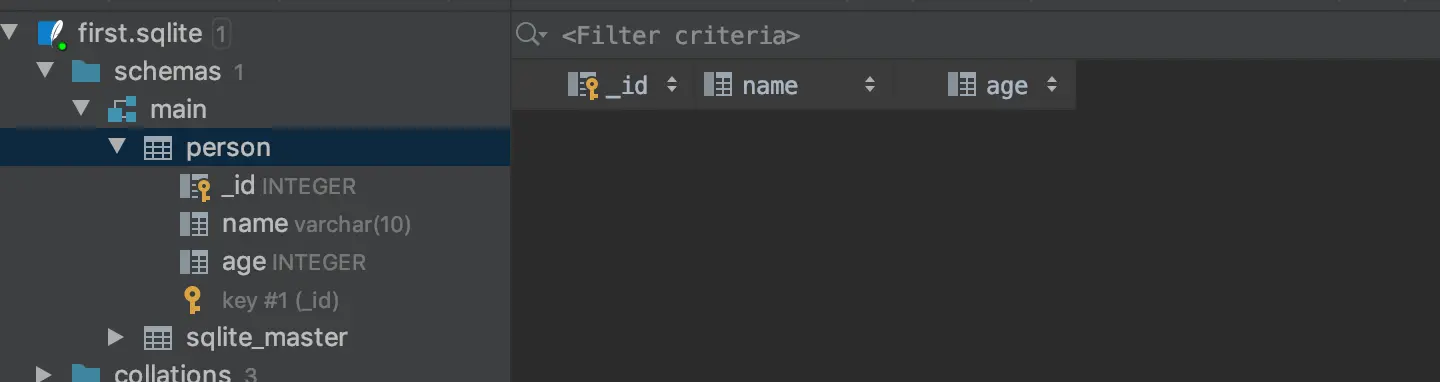1440x382 pixels.
Task: Collapse the first.sqlite tree node
Action: 10,34
